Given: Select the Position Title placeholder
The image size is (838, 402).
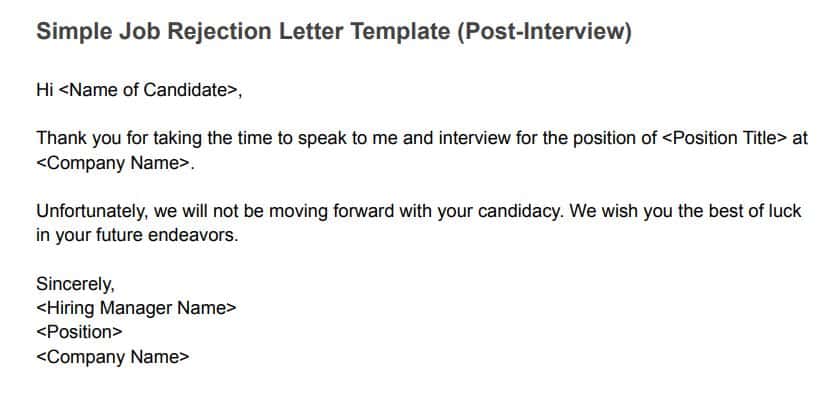Looking at the screenshot, I should (725, 138).
